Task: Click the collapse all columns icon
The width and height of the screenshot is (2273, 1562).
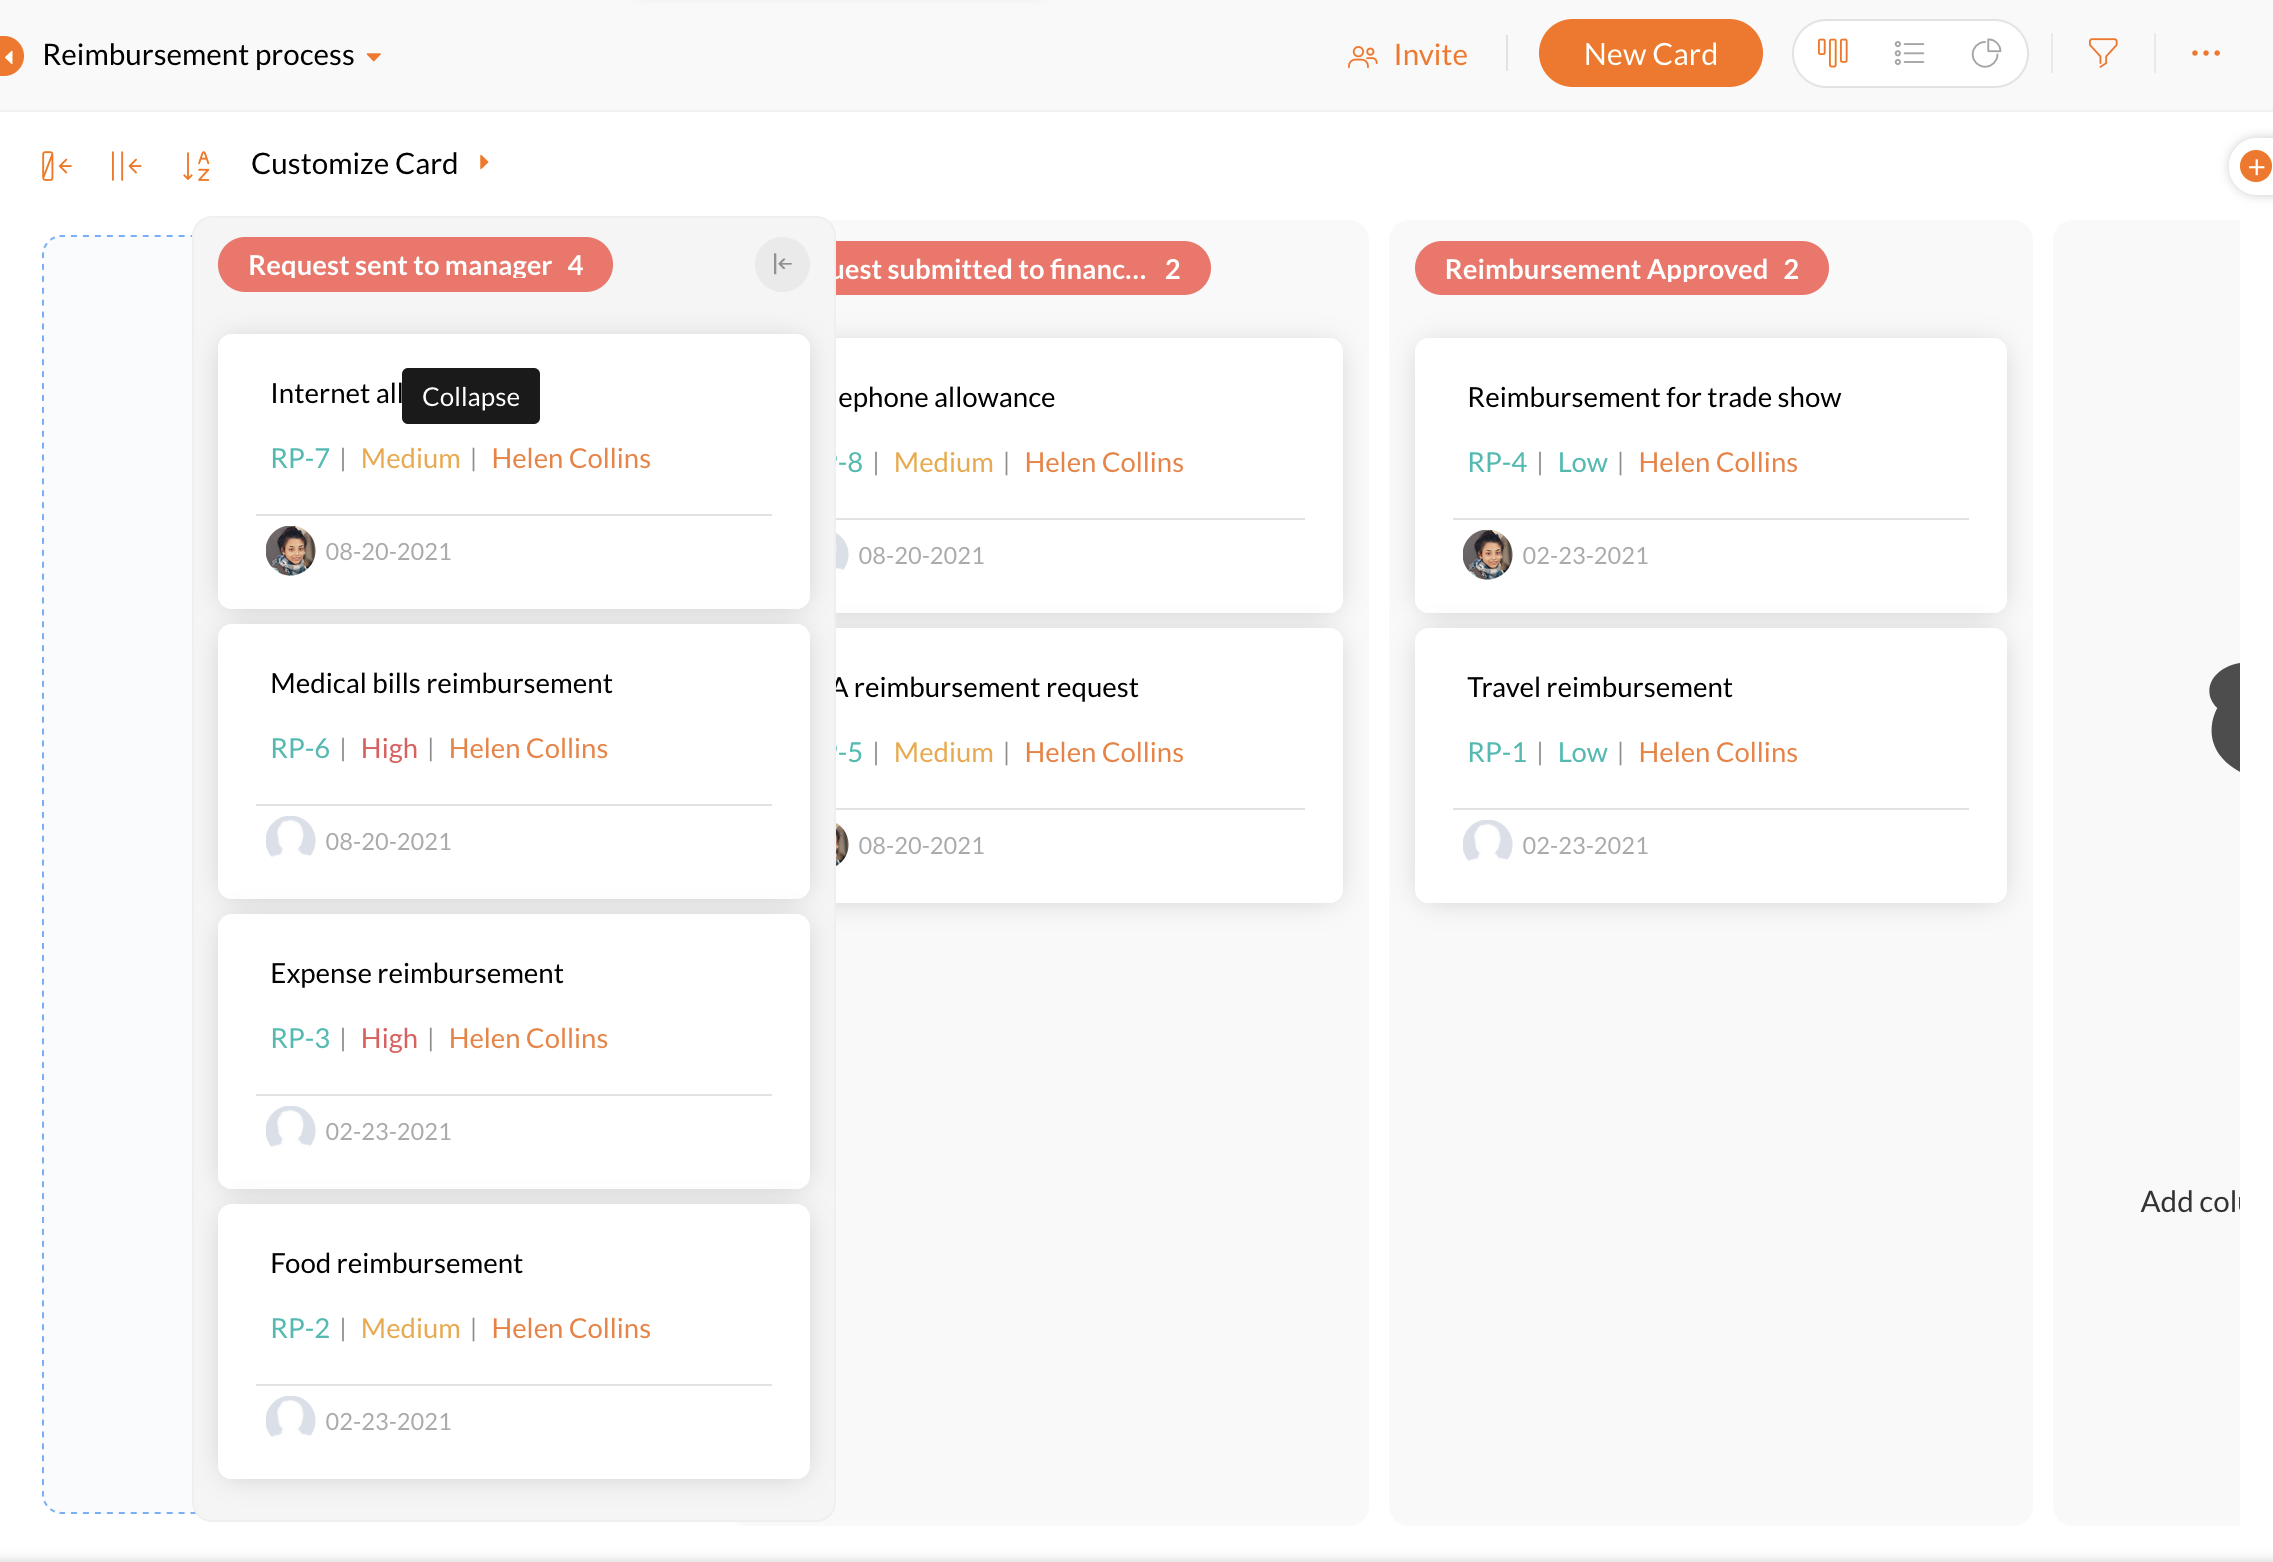Action: tap(125, 165)
